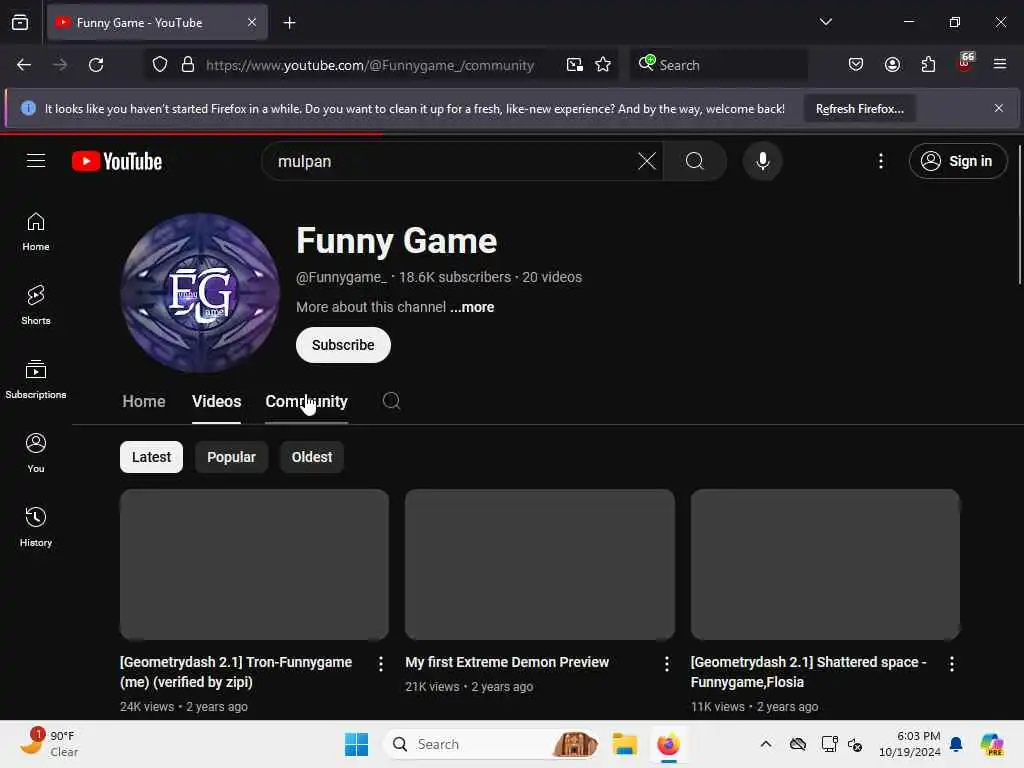Image resolution: width=1024 pixels, height=768 pixels.
Task: Open History in the YouTube sidebar
Action: coord(36,527)
